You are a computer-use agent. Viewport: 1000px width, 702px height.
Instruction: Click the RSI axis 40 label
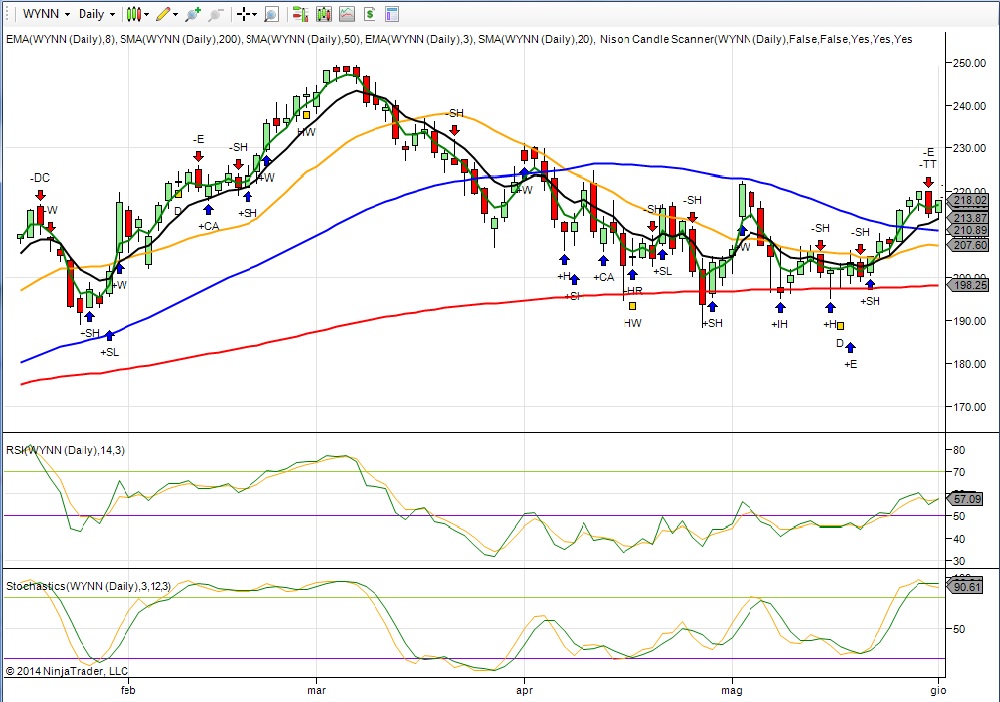pos(959,539)
